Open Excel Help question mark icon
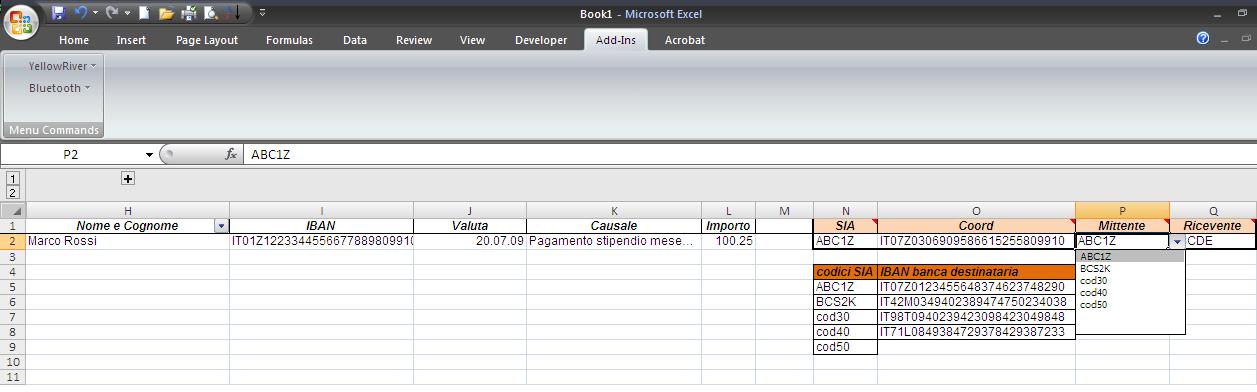1257x392 pixels. coord(1203,39)
